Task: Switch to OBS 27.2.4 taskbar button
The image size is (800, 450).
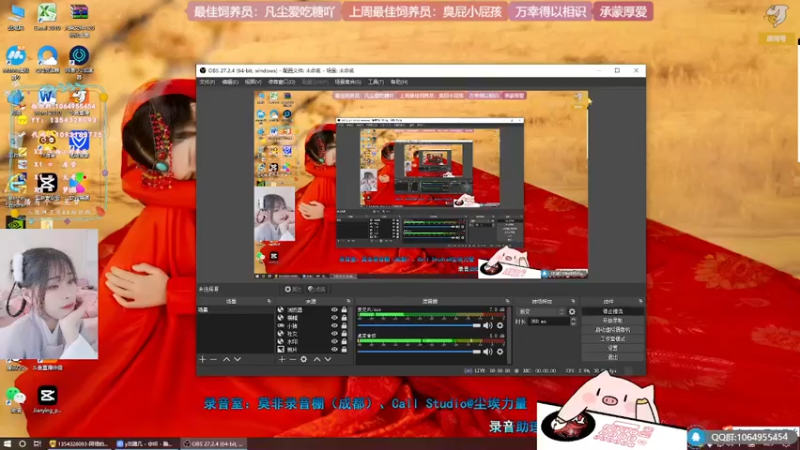Action: (214, 444)
